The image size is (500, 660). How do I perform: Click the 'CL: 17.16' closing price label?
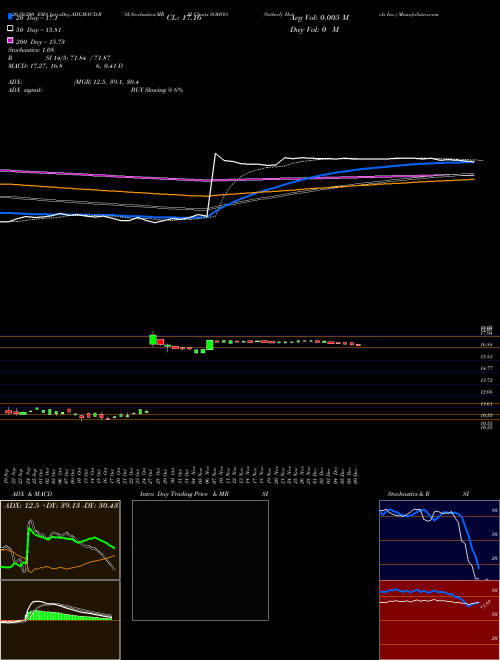click(x=184, y=18)
